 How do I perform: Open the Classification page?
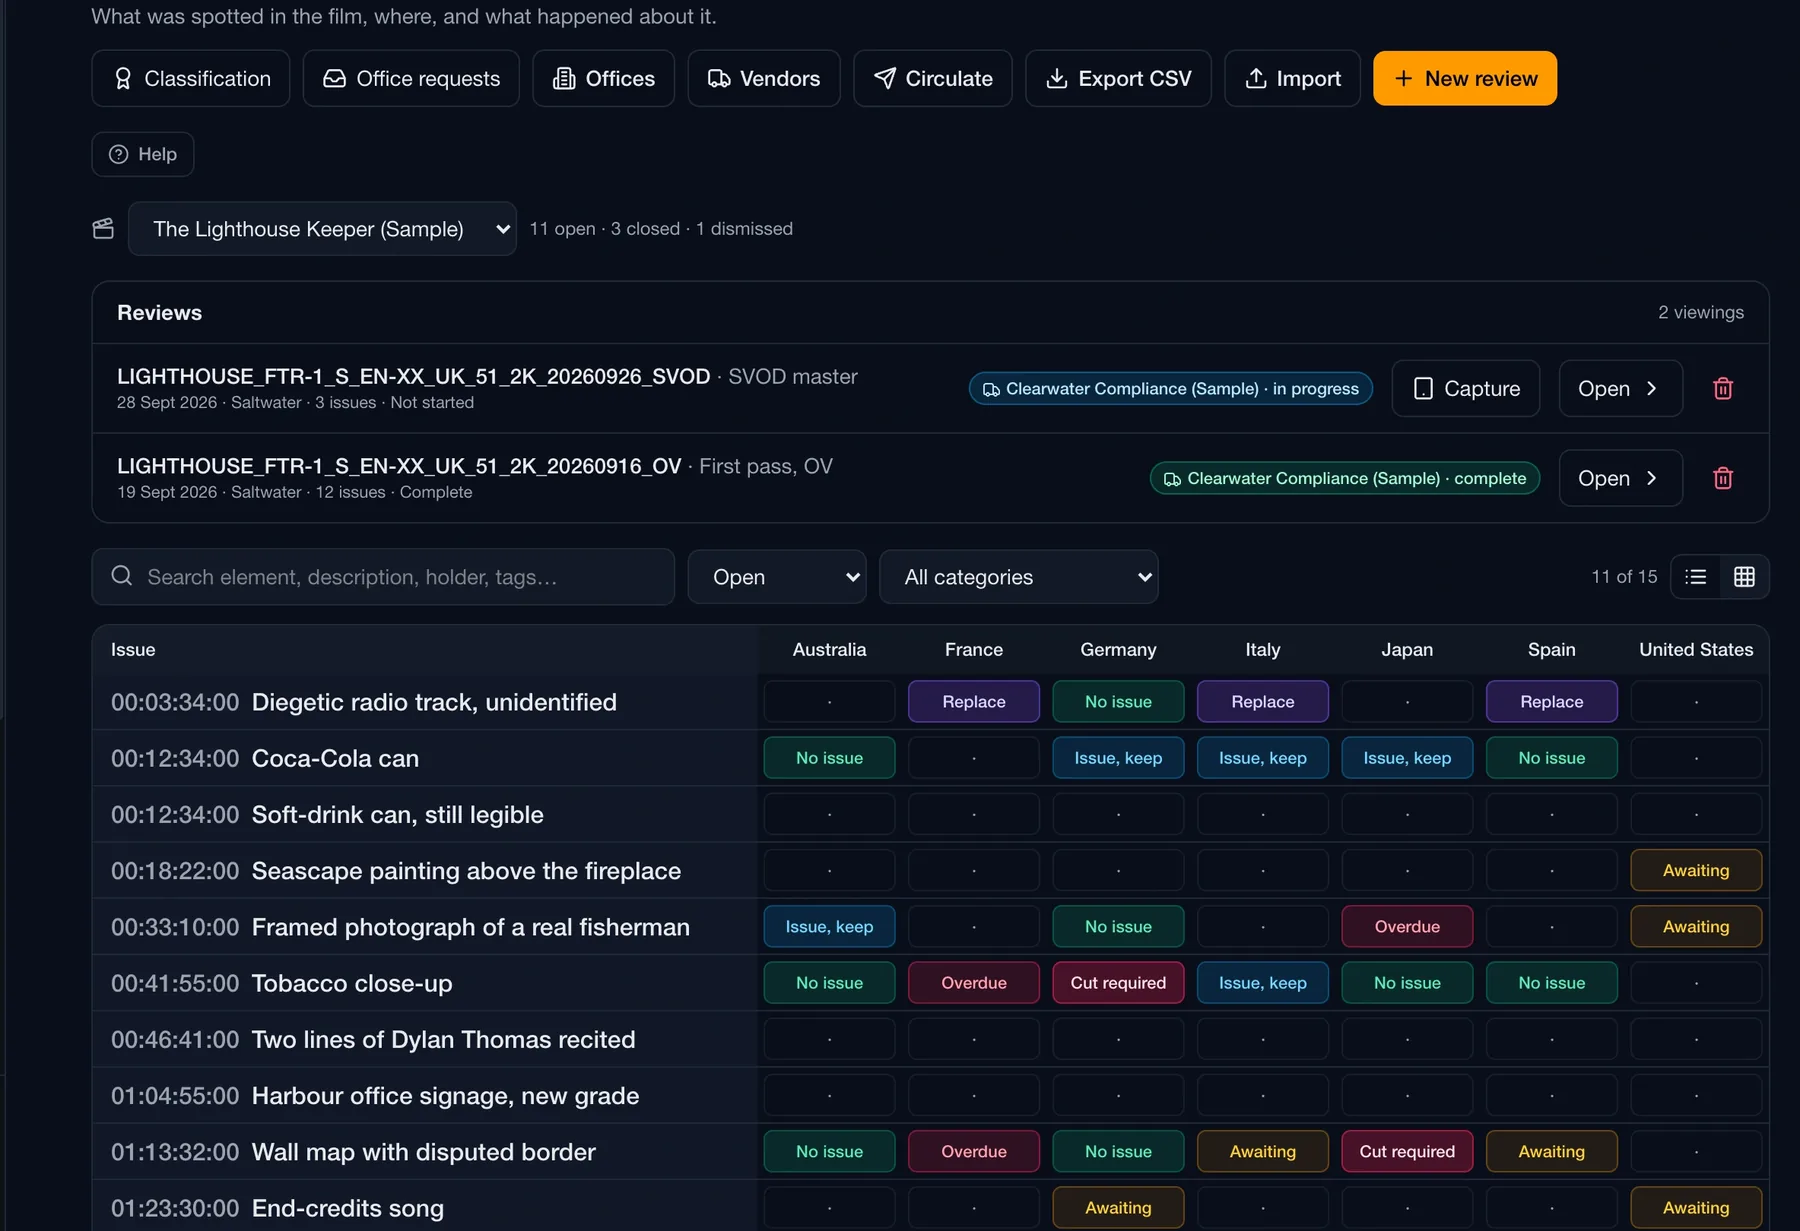[191, 78]
